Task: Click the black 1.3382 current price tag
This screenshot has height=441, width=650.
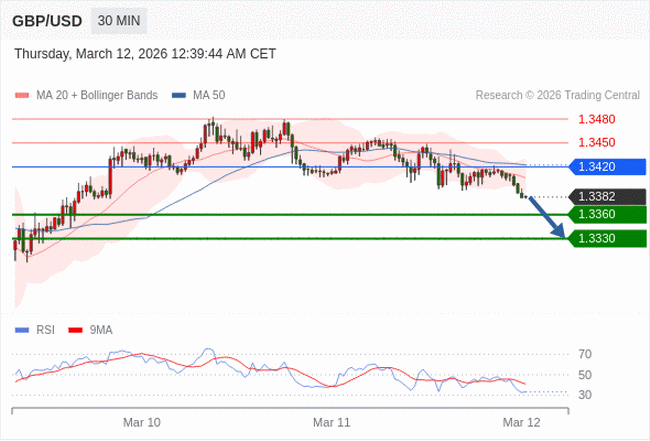Action: [606, 197]
